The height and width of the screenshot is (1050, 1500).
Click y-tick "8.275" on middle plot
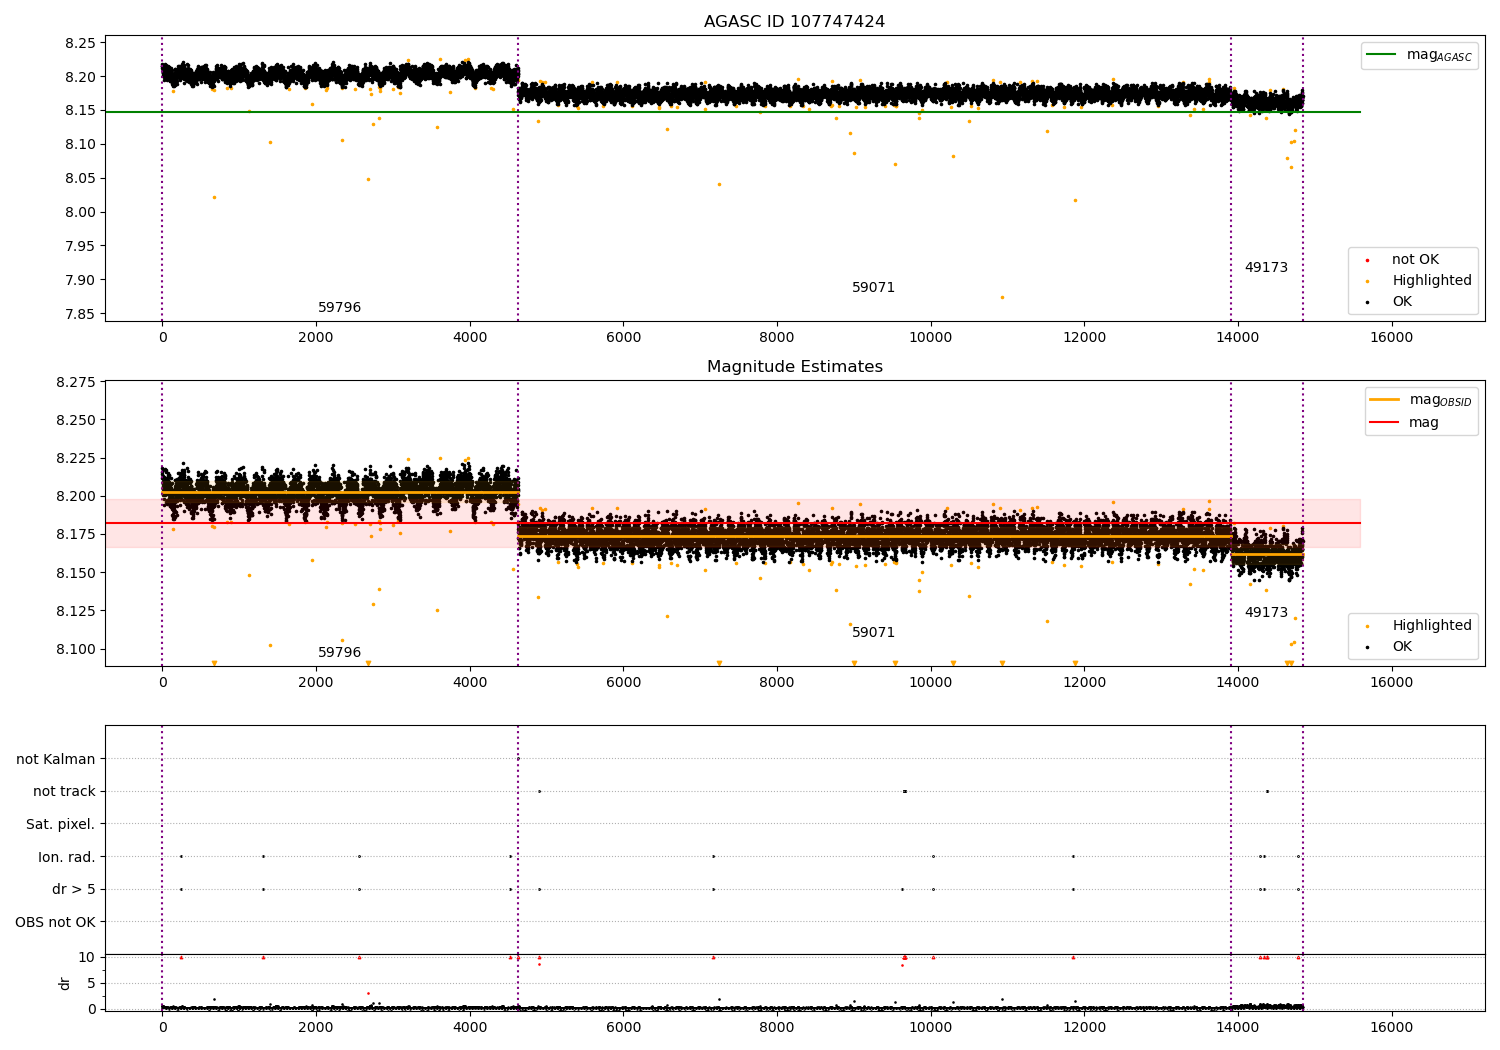[76, 382]
